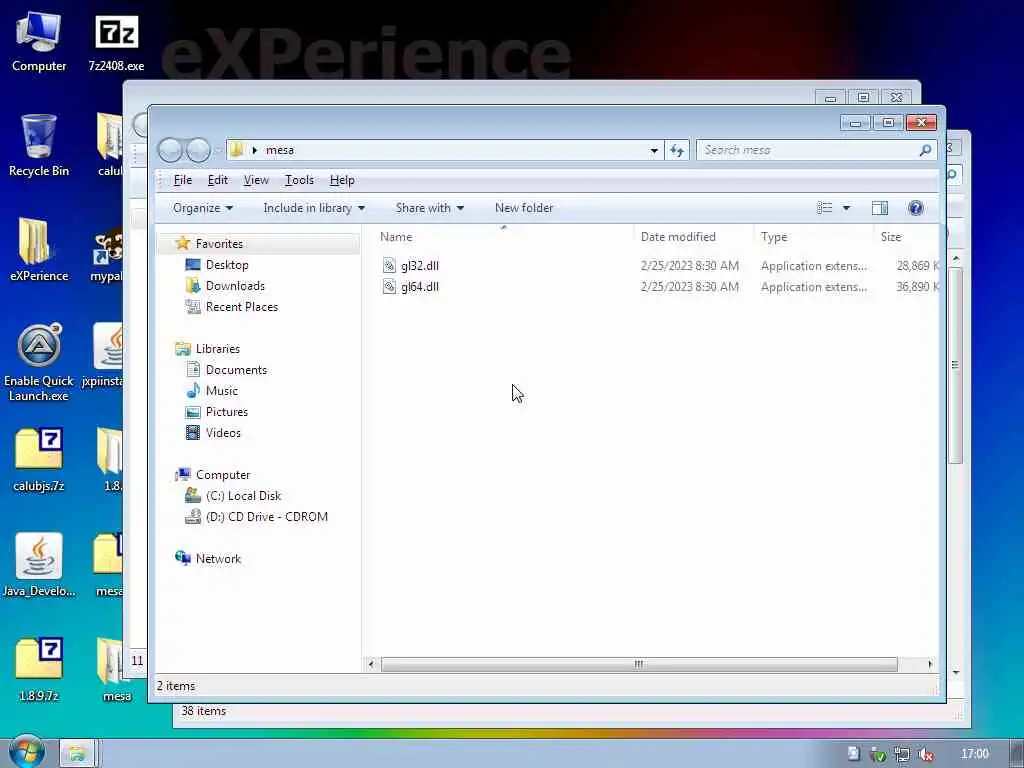Open (C:) Local Disk

pyautogui.click(x=243, y=496)
